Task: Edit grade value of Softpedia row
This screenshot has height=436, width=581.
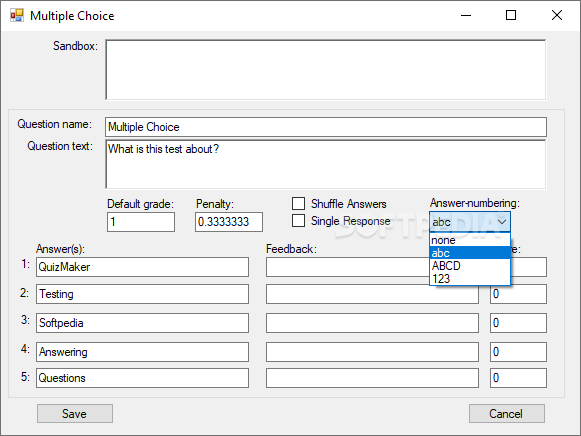Action: point(518,323)
